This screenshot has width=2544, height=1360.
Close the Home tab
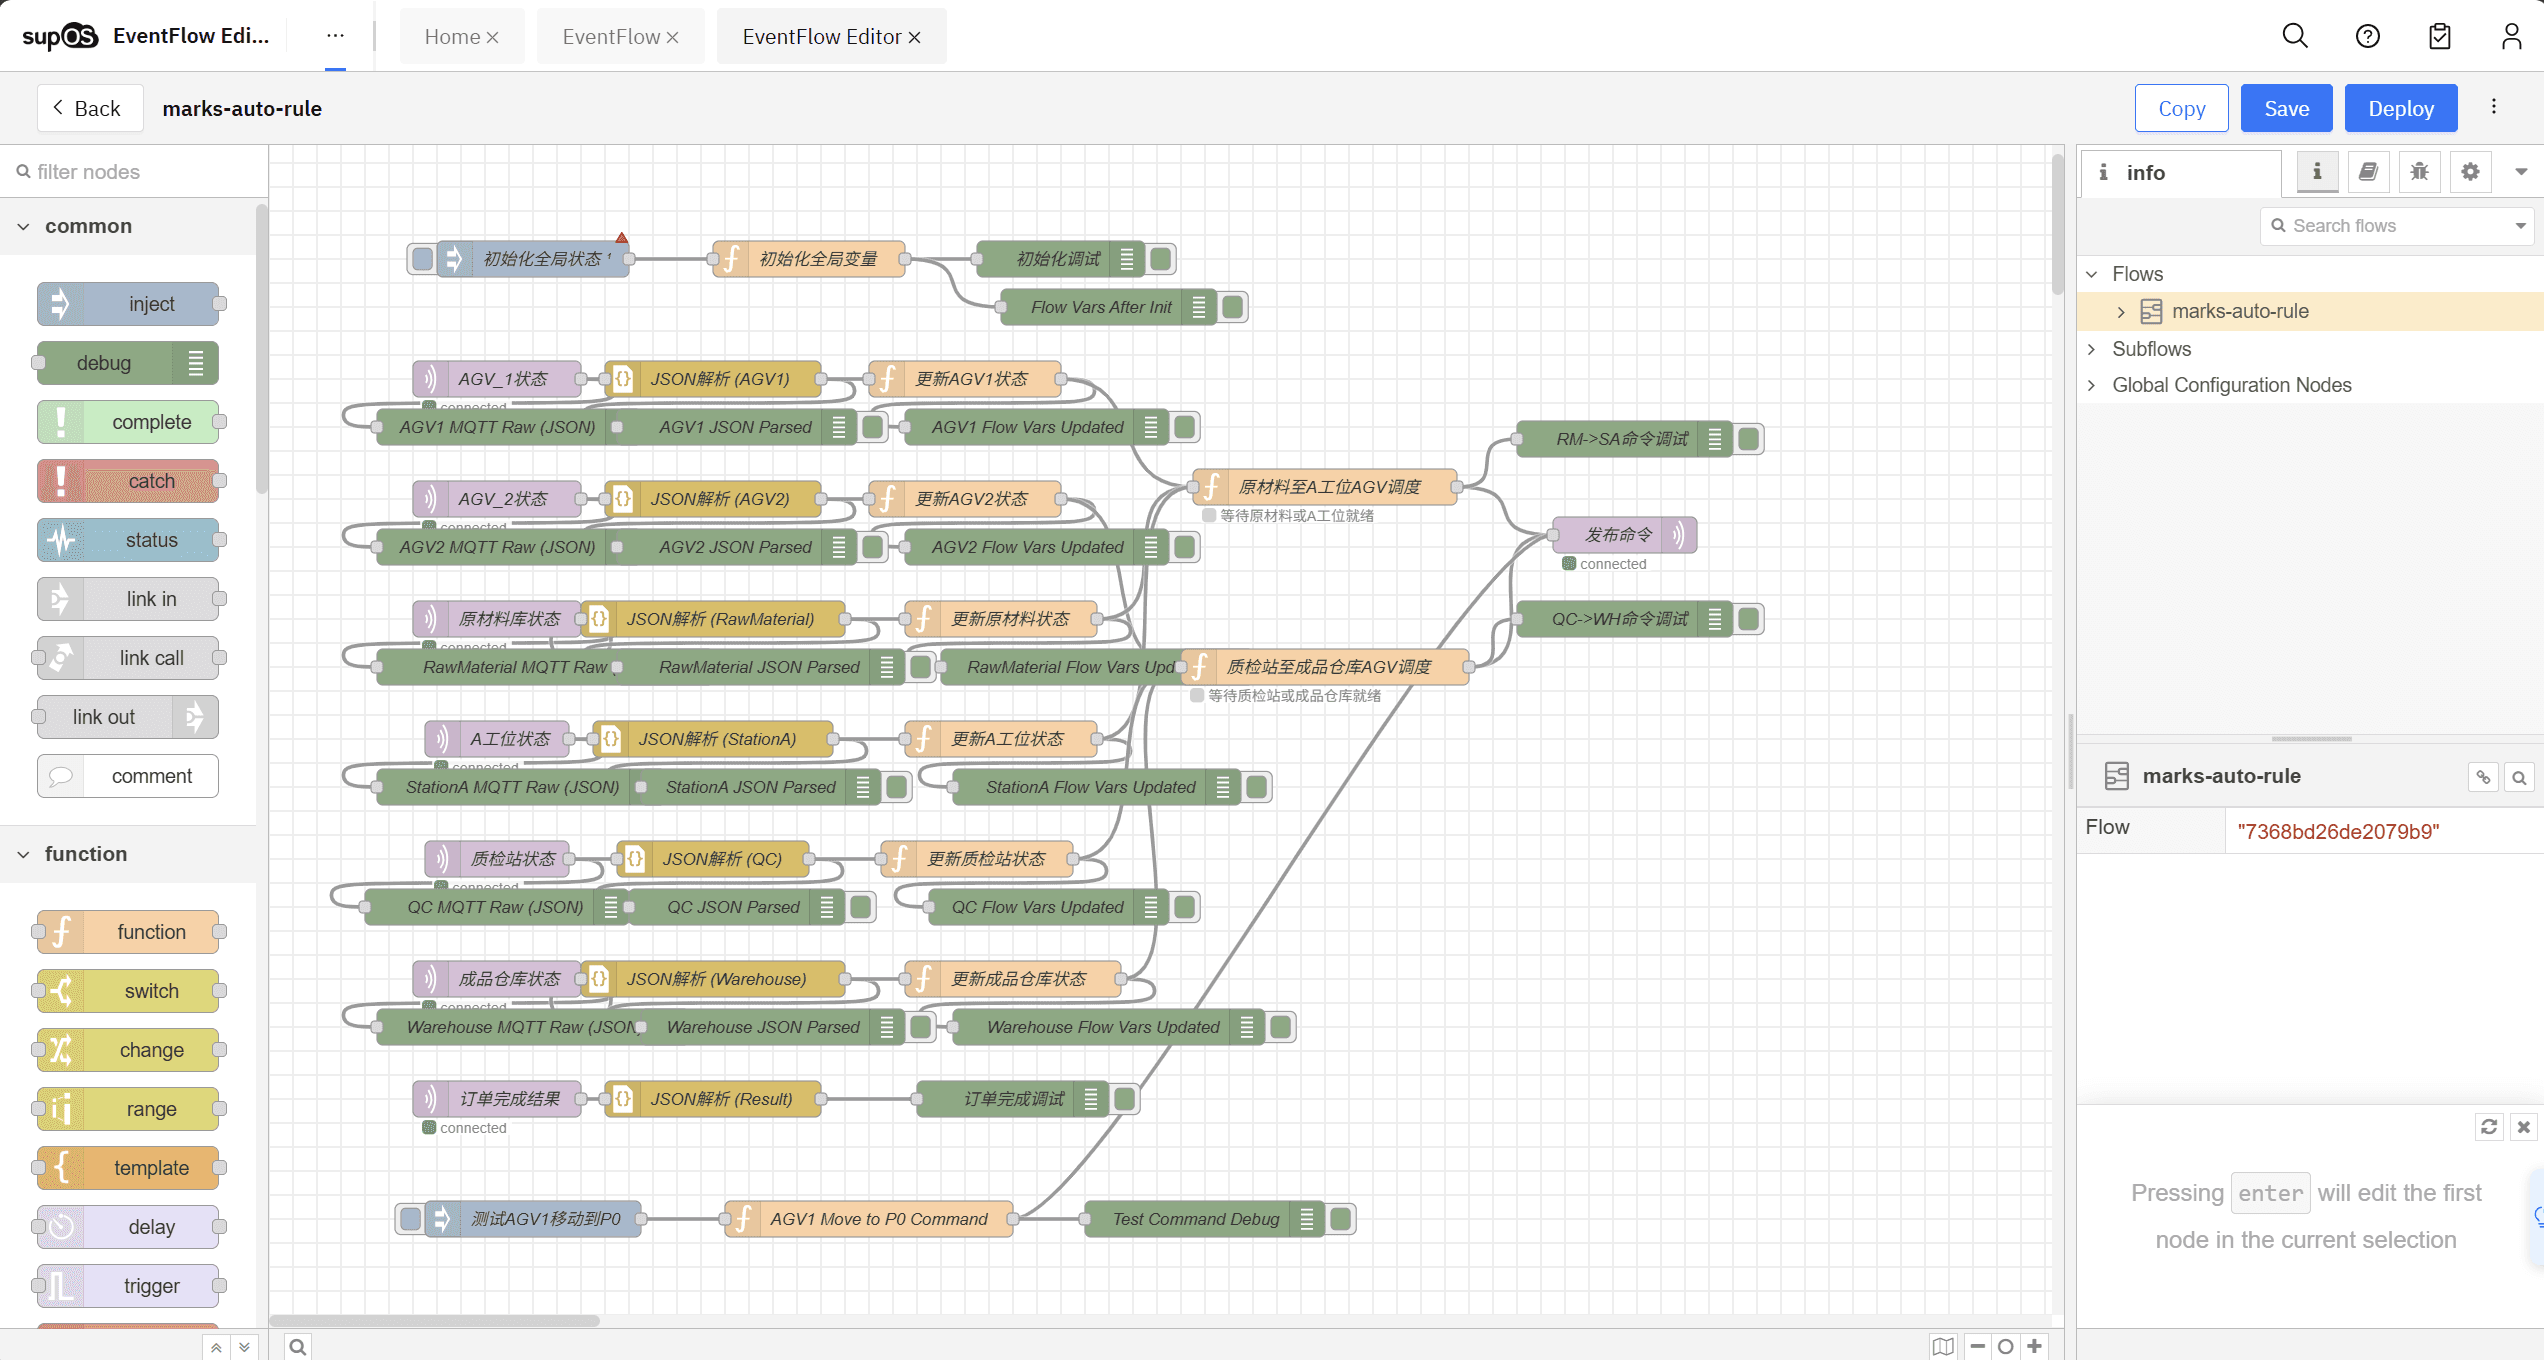[x=492, y=37]
